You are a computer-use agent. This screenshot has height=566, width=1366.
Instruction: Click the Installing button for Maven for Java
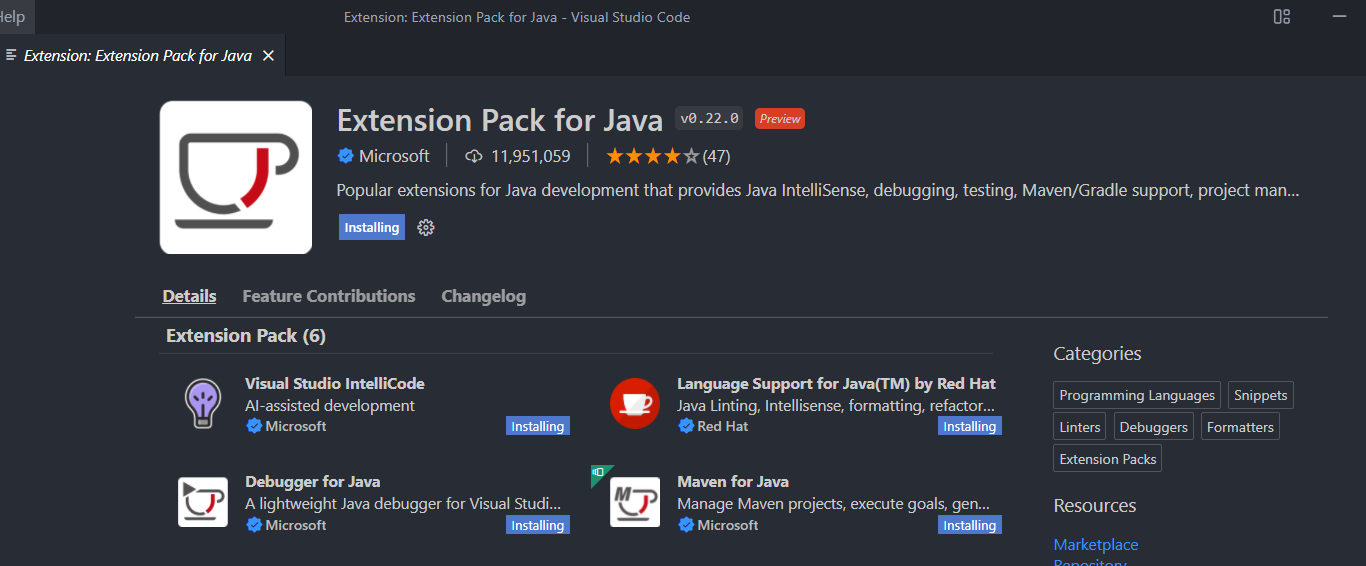pos(970,525)
